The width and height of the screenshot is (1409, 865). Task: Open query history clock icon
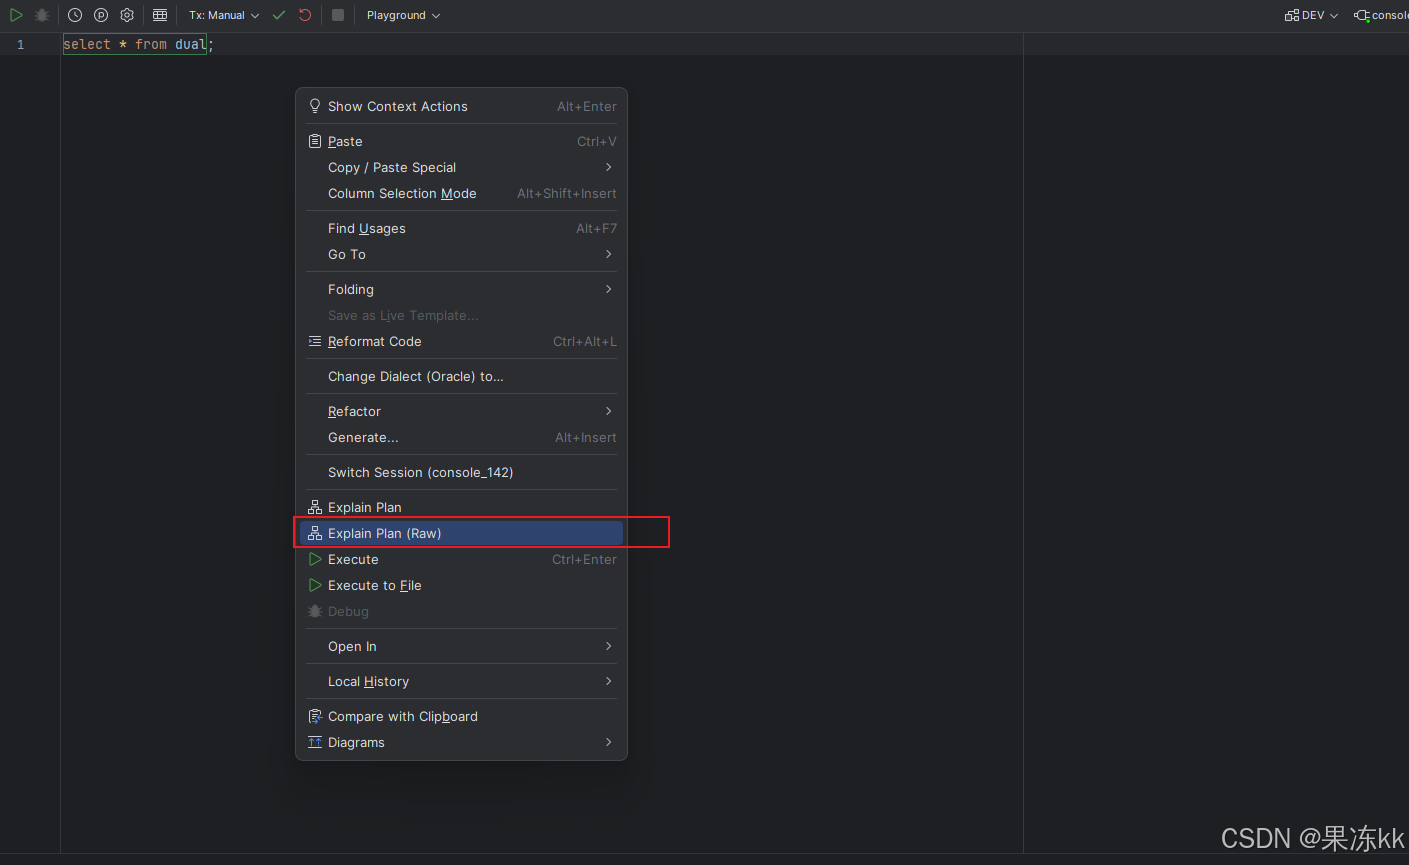coord(75,15)
